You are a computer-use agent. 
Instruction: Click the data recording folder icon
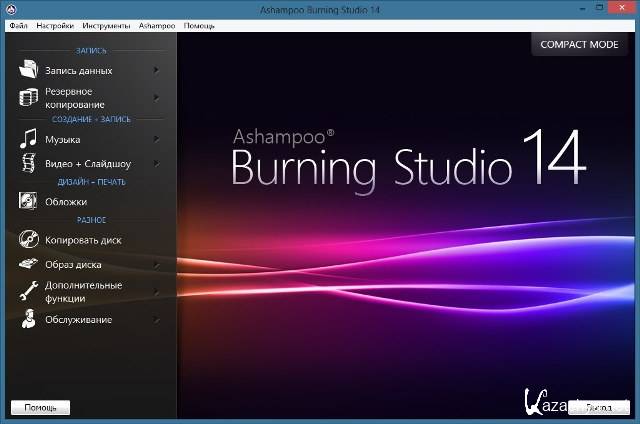coord(28,70)
